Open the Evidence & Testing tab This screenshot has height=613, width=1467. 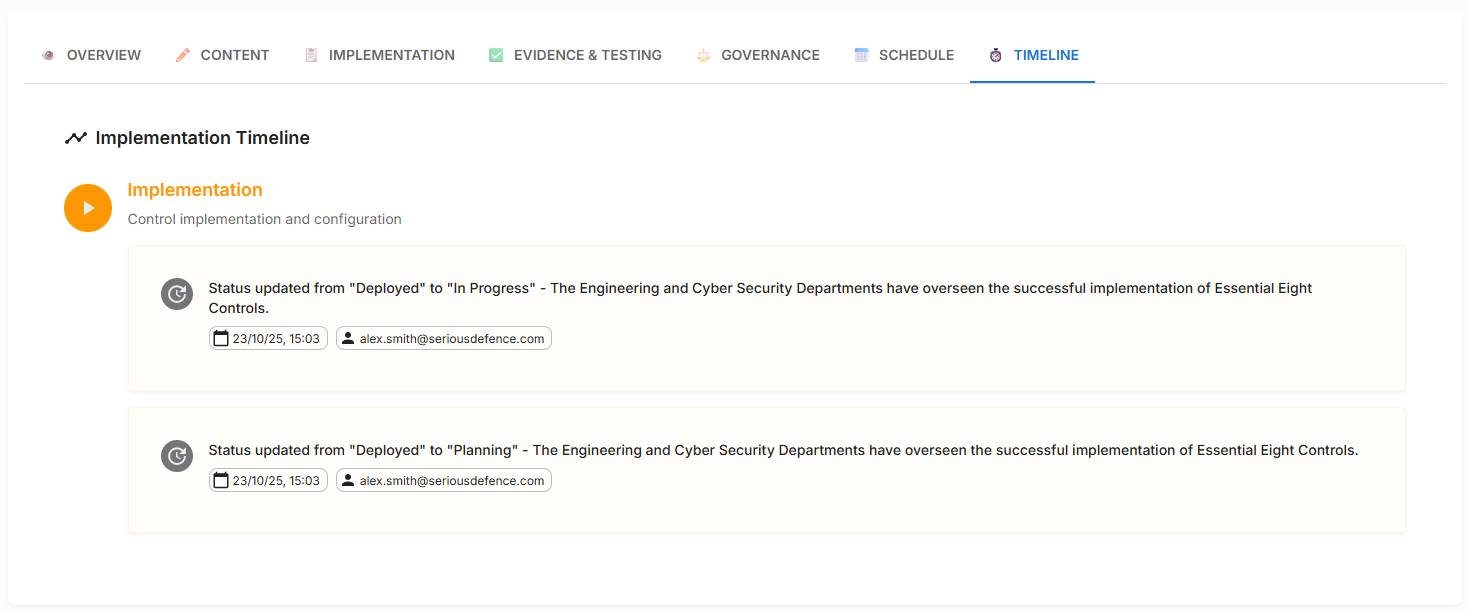[575, 55]
